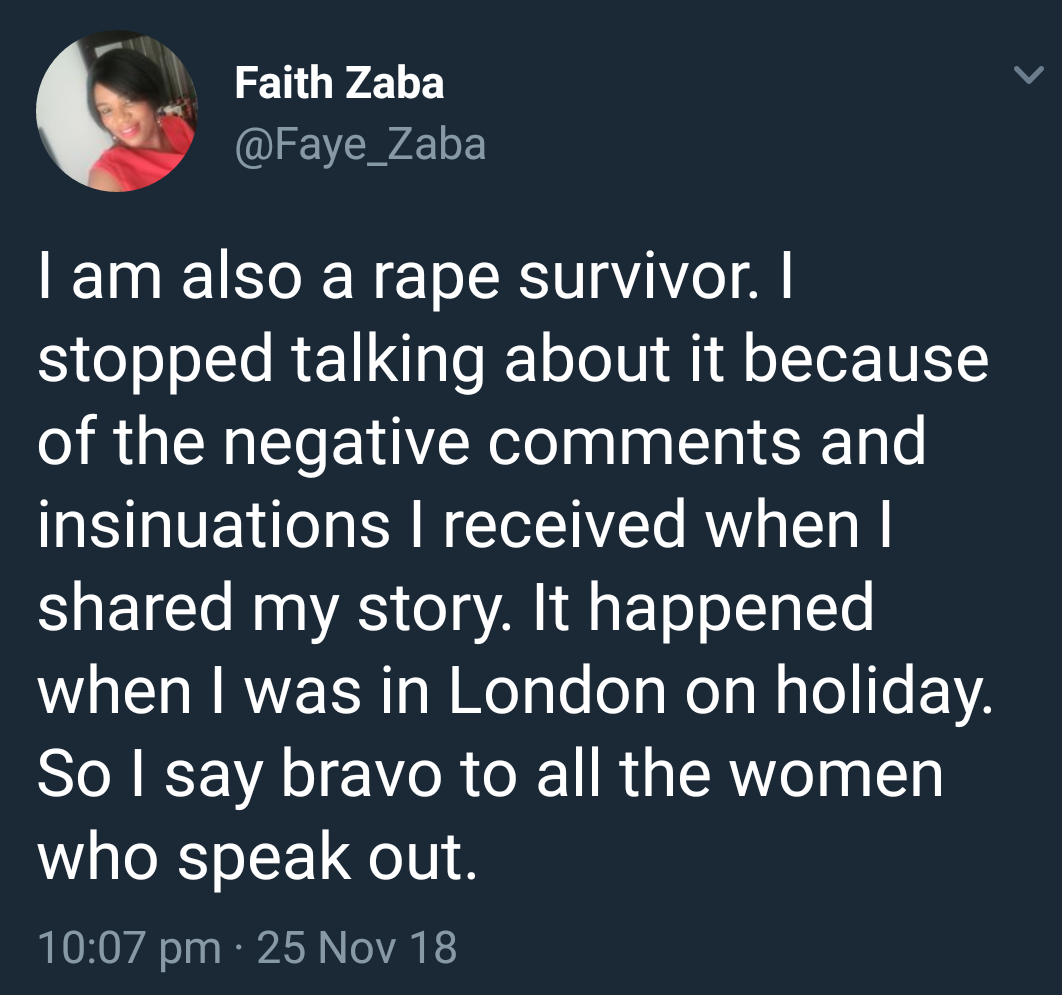Viewport: 1062px width, 995px height.
Task: Click the line starting "shared my story"
Action: (455, 607)
